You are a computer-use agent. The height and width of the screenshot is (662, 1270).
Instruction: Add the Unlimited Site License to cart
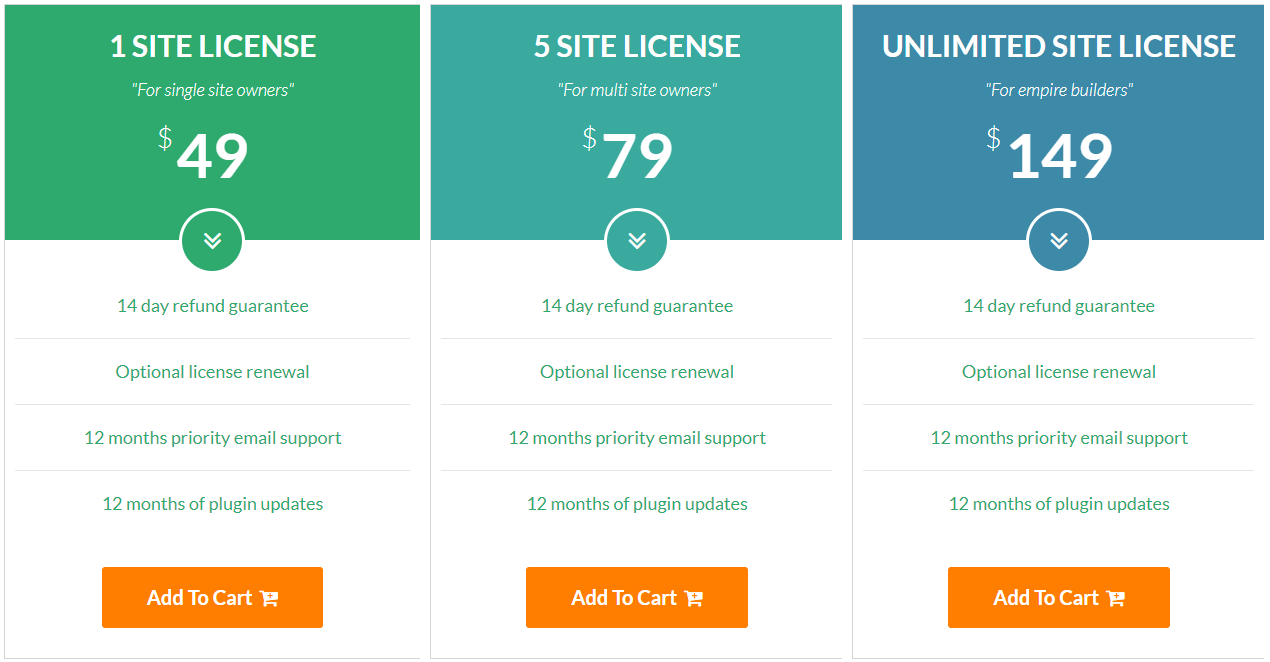click(x=1058, y=597)
